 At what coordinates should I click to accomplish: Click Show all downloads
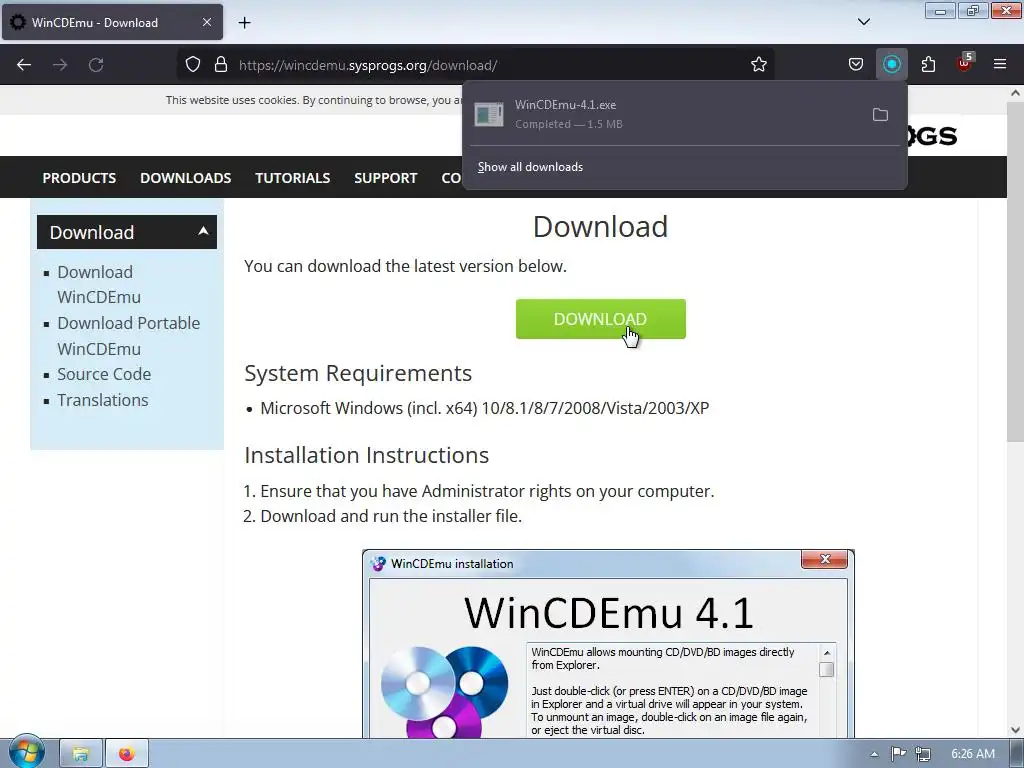[x=530, y=167]
